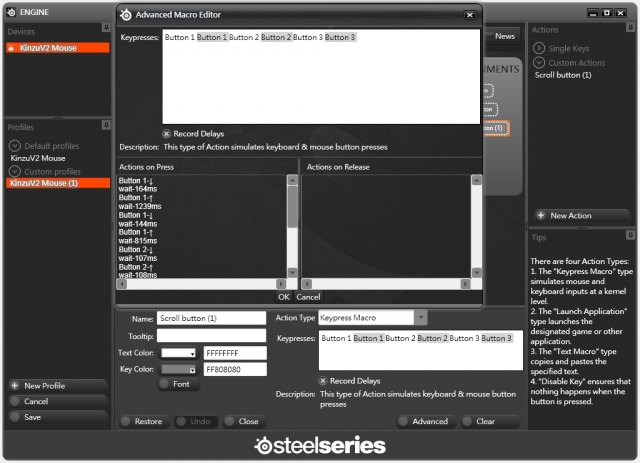Viewport: 640px width, 463px height.
Task: Click the SteelSeries logo in the Advanced Macro Editor title bar
Action: [x=126, y=15]
